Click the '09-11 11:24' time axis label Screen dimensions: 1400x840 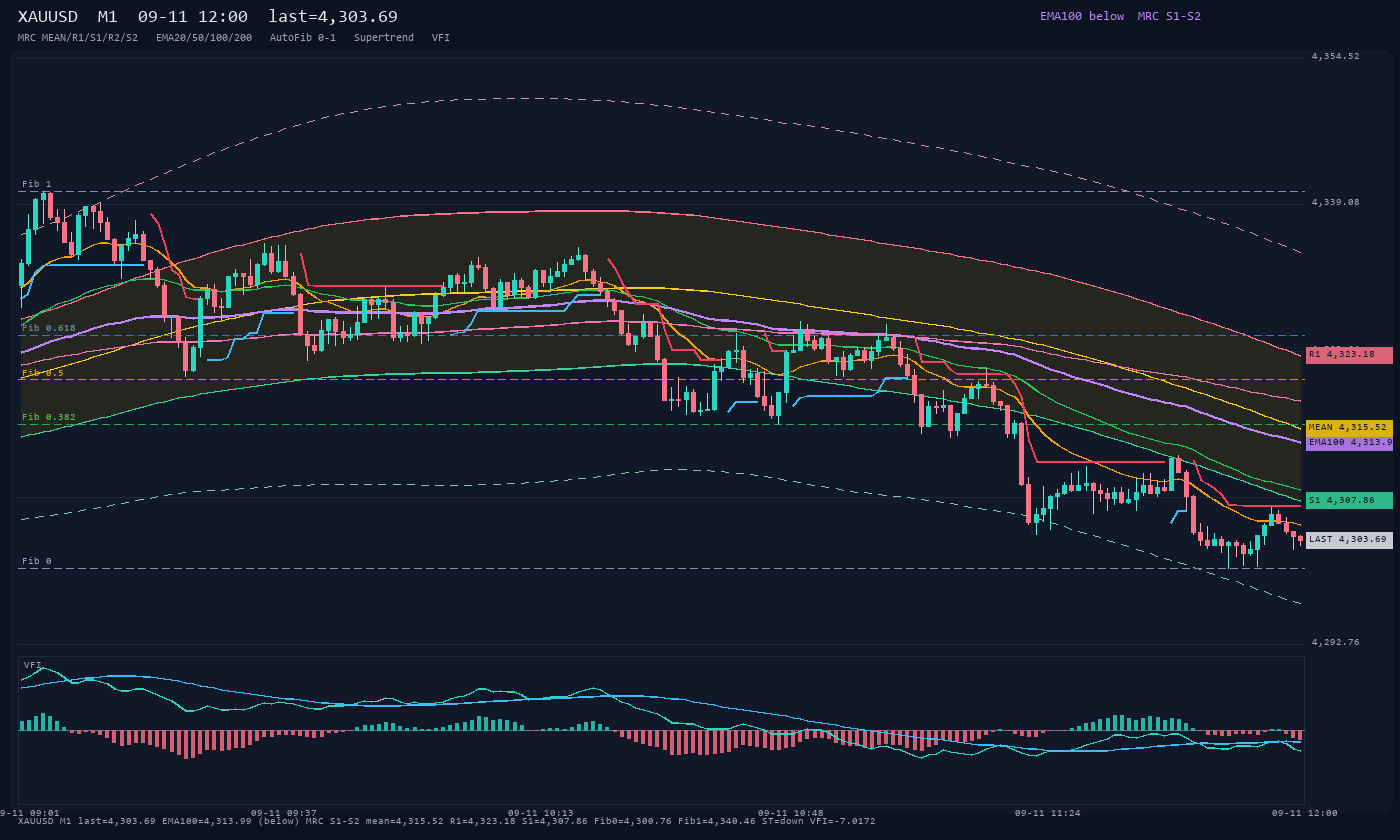click(1047, 813)
